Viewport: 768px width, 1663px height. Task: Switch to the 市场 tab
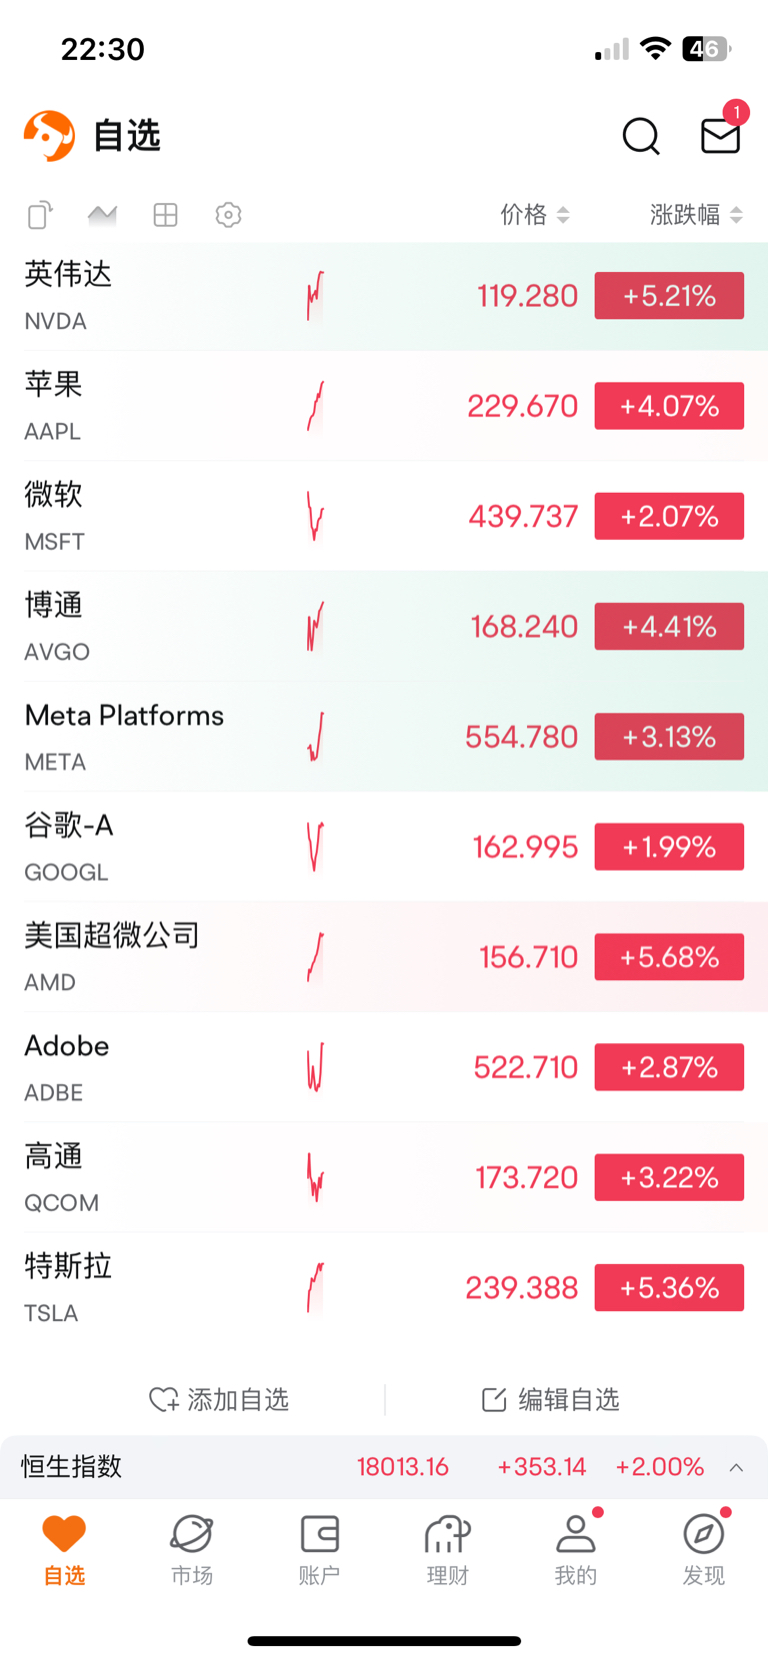point(191,1548)
